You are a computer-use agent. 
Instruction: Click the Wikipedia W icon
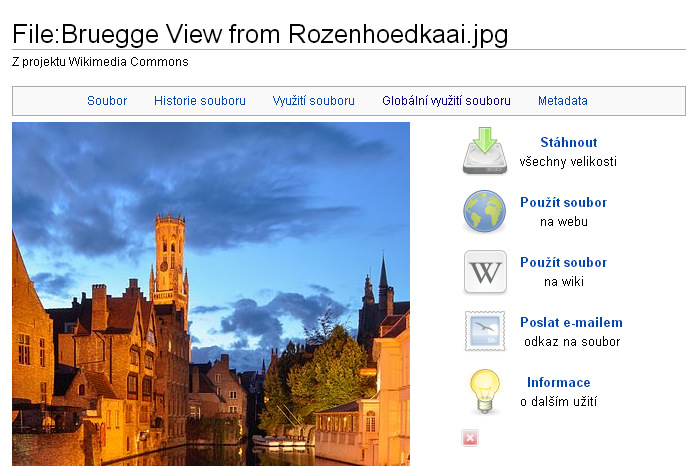pos(485,272)
